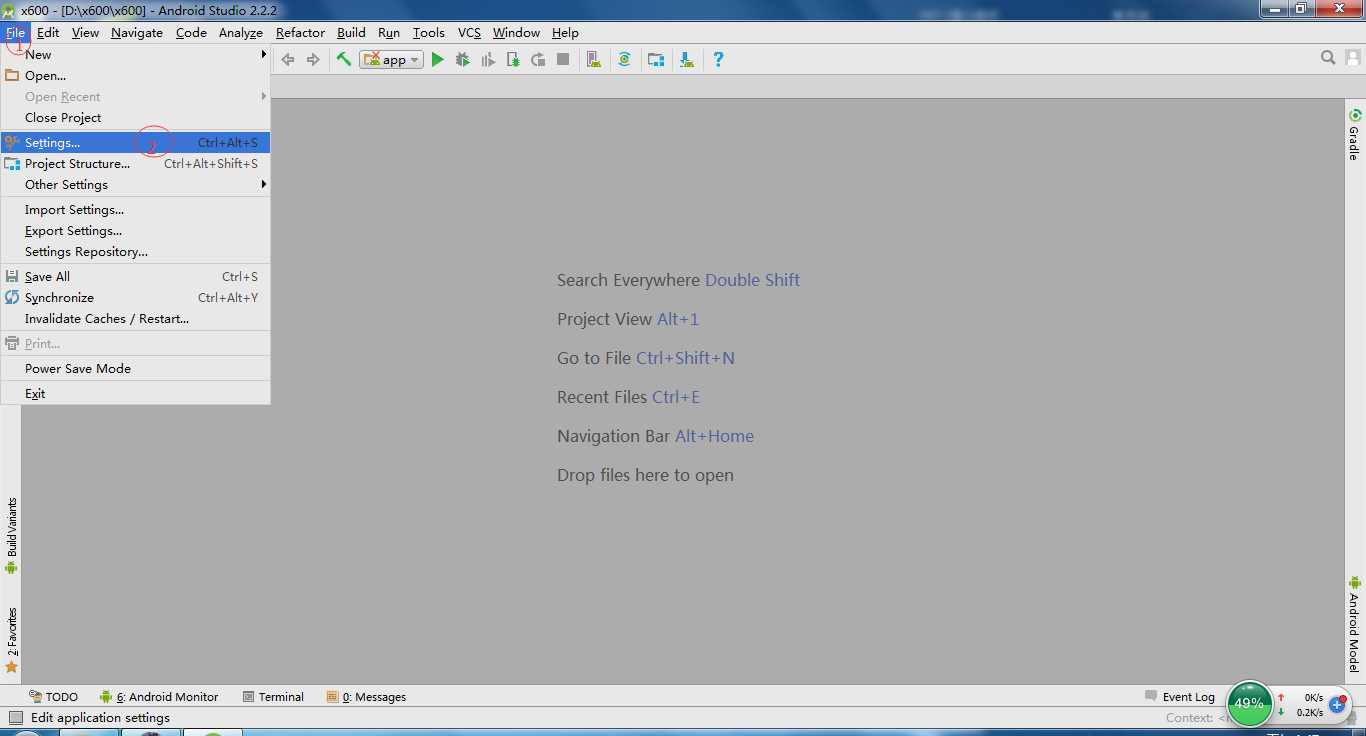Choose Invalidate Caches / Restart...
Viewport: 1366px width, 736px height.
pyautogui.click(x=135, y=319)
